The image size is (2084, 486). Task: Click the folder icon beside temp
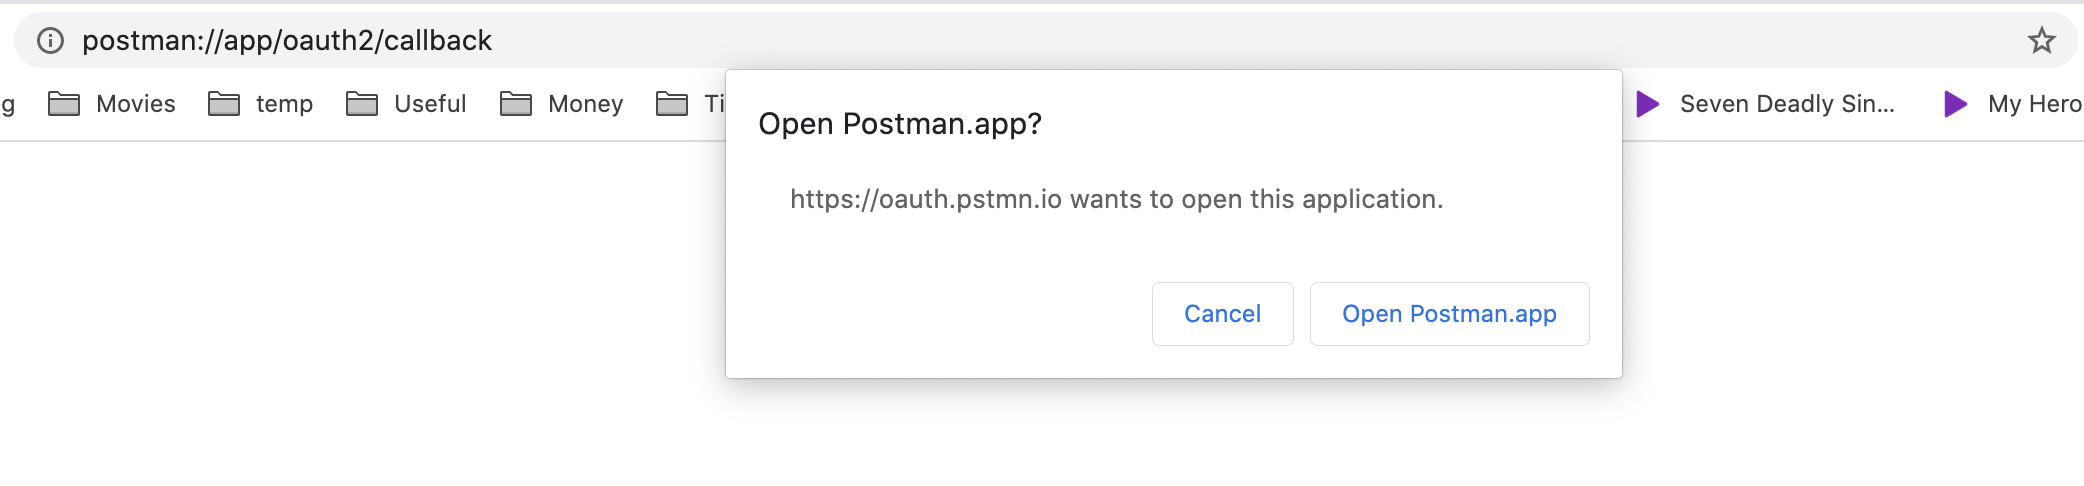click(x=224, y=104)
